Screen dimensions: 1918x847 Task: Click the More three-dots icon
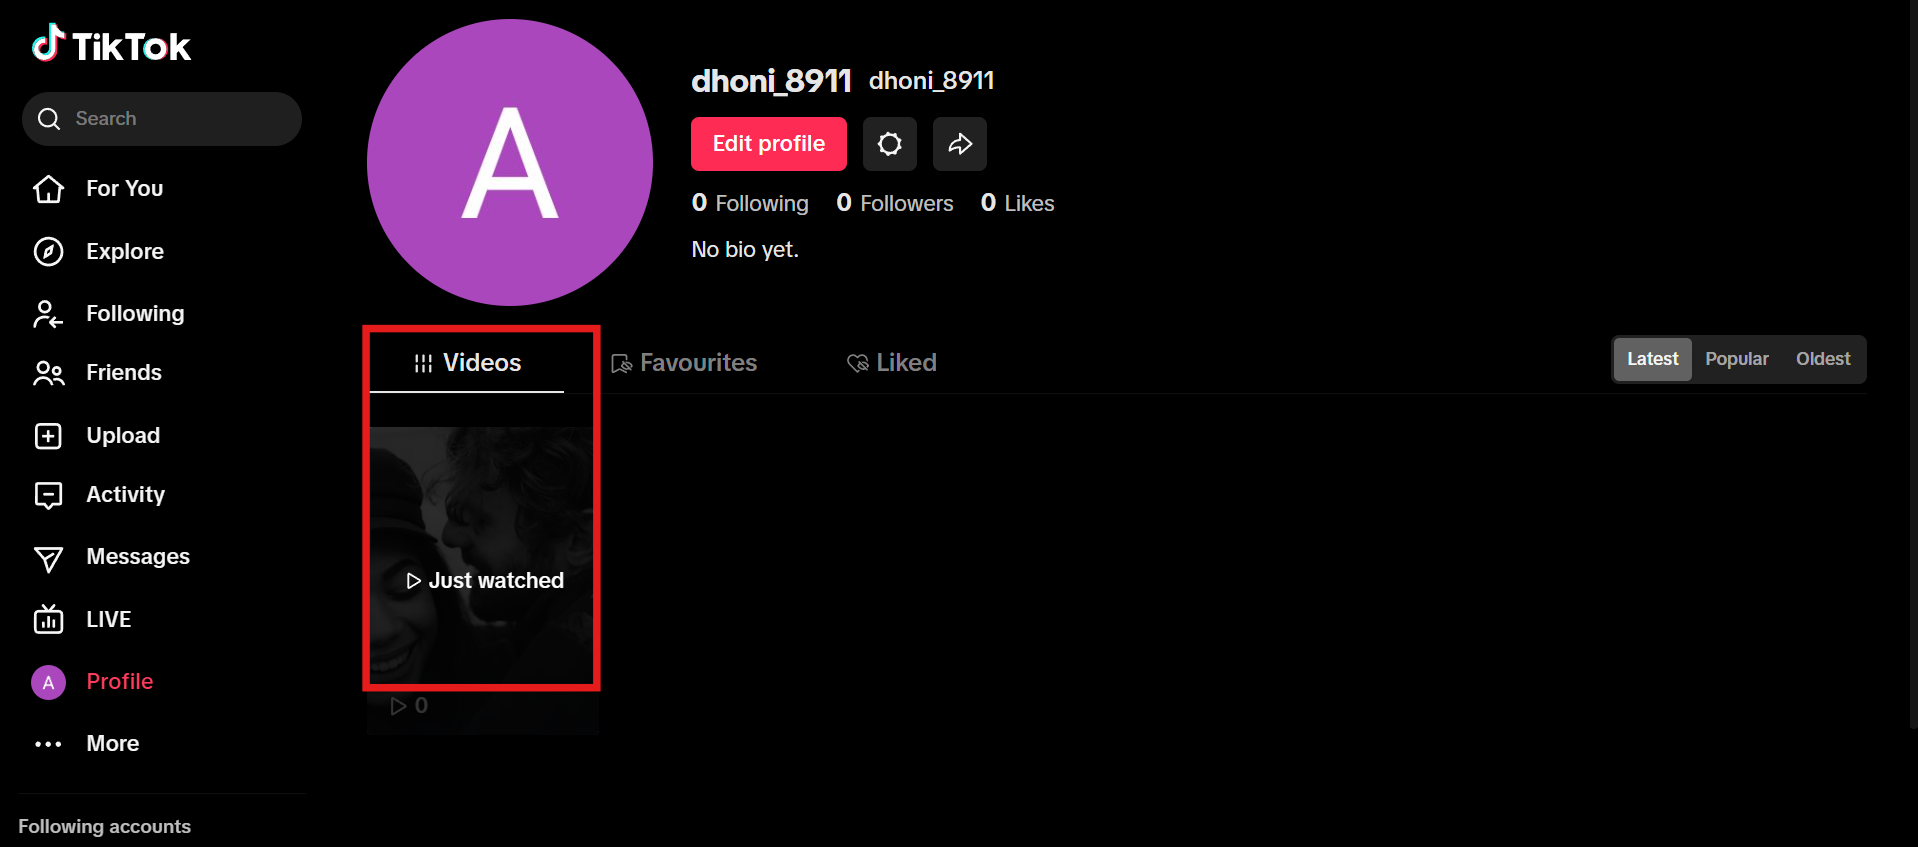pyautogui.click(x=48, y=744)
